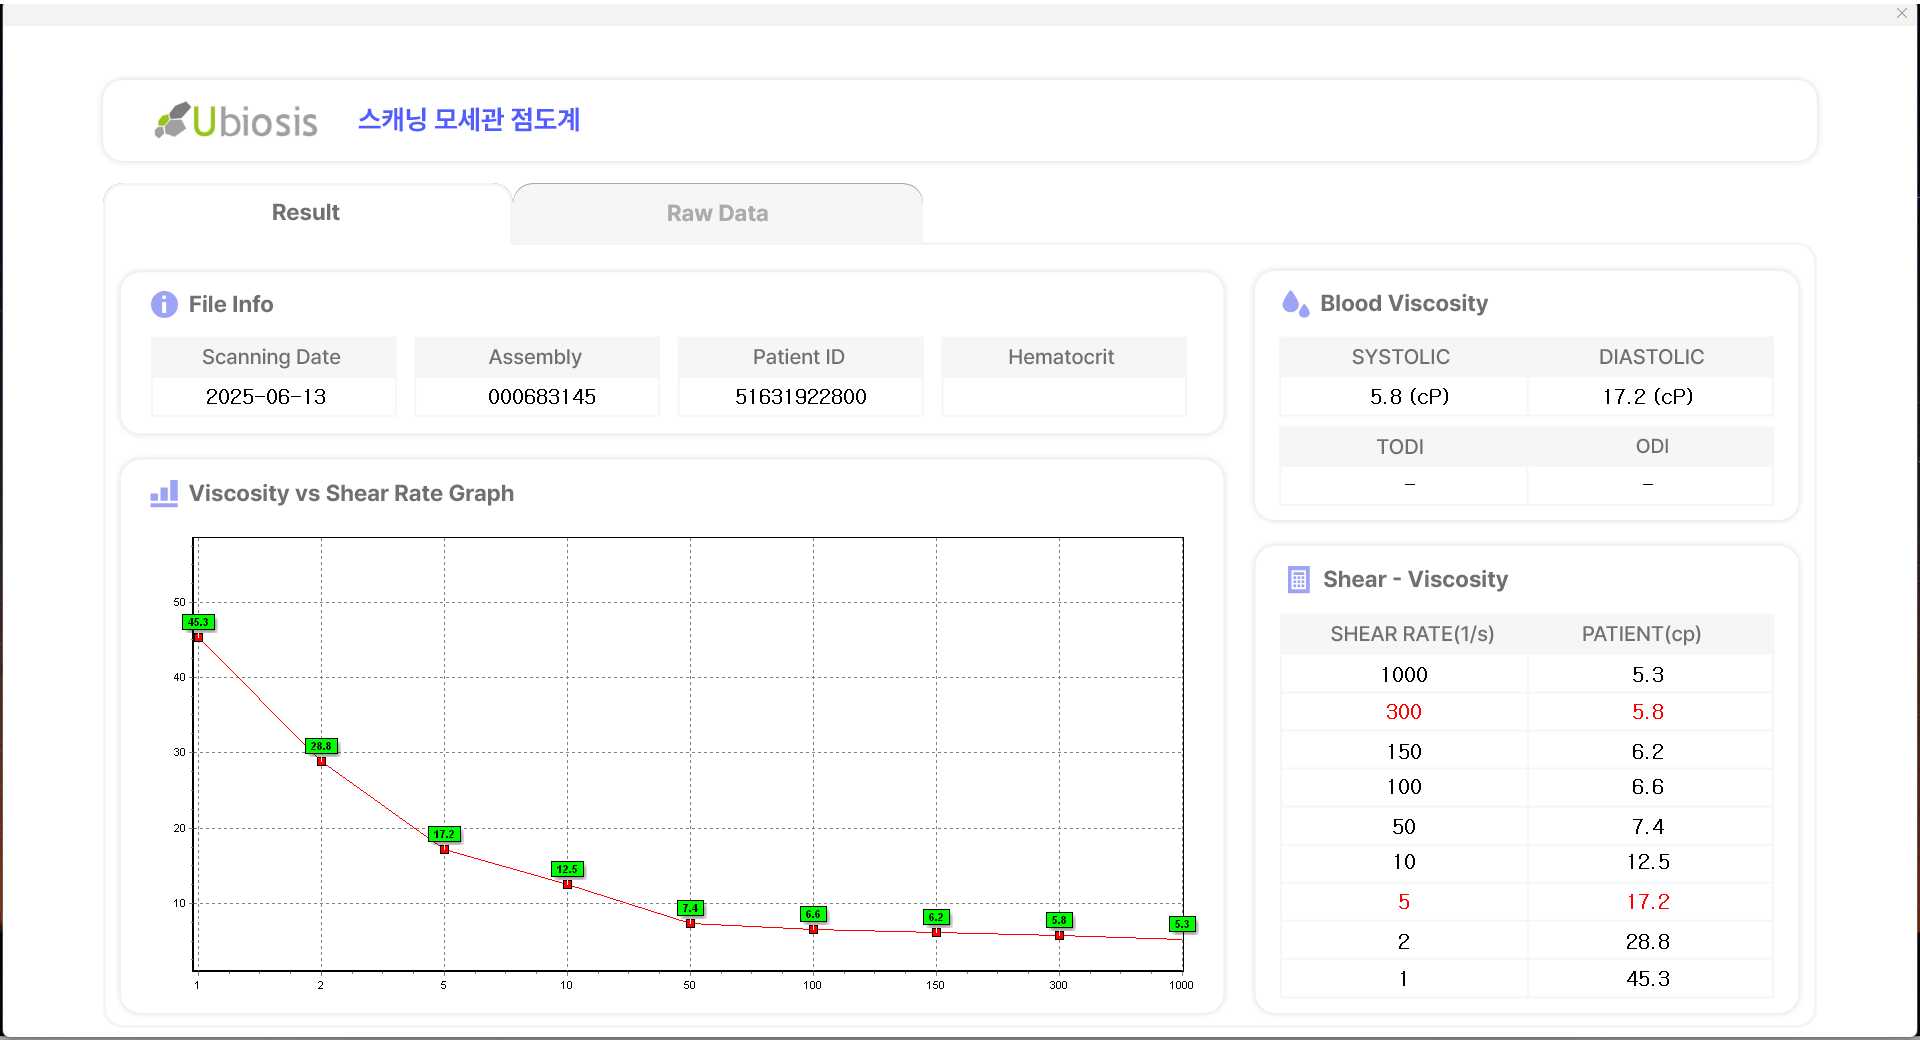Click the Assembly value 000683145
This screenshot has height=1040, width=1920.
click(x=541, y=397)
